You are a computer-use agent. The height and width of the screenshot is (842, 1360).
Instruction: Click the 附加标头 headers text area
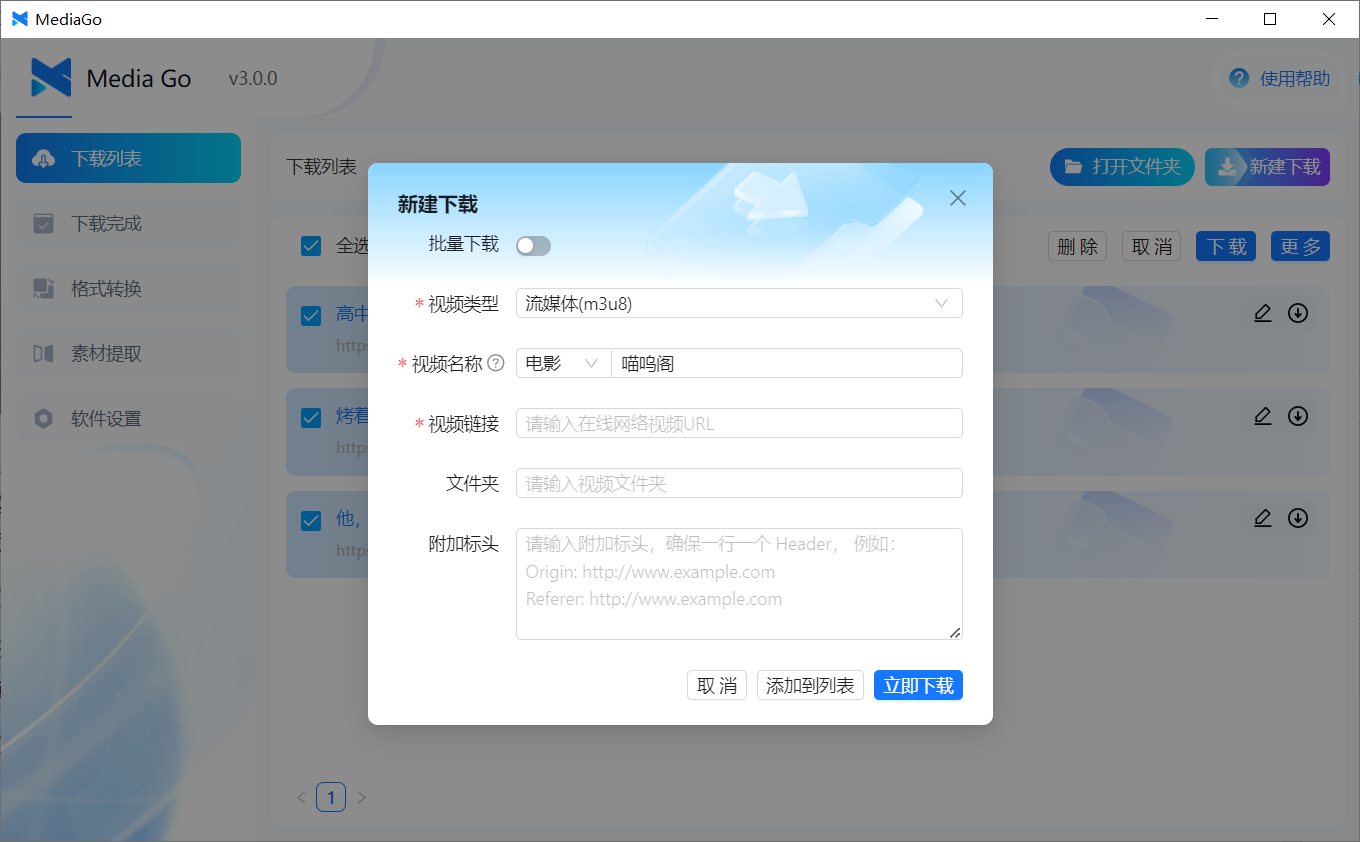pyautogui.click(x=739, y=584)
